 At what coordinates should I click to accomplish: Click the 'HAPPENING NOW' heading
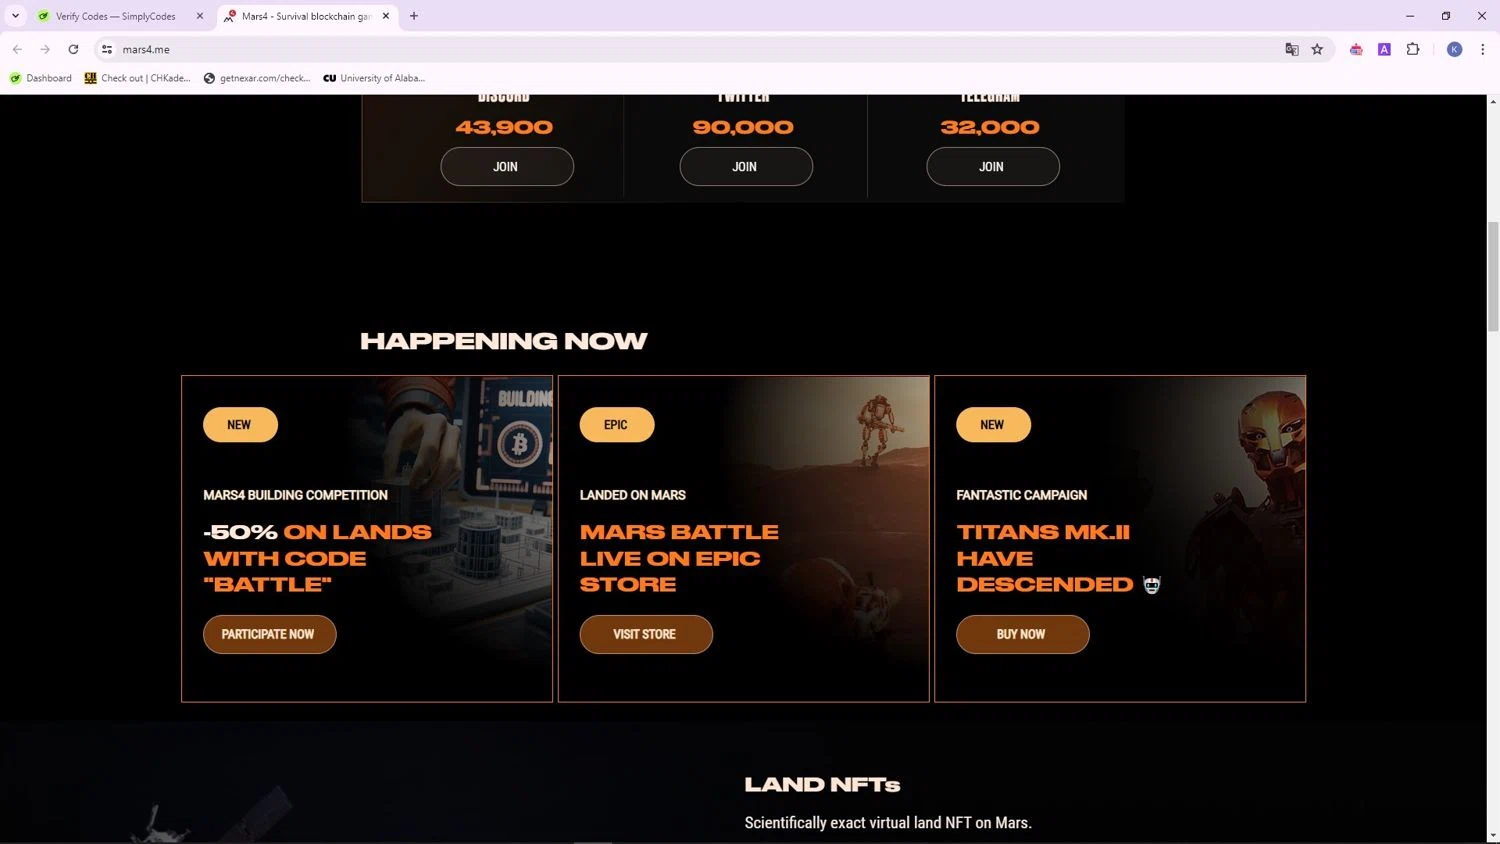[x=504, y=341]
